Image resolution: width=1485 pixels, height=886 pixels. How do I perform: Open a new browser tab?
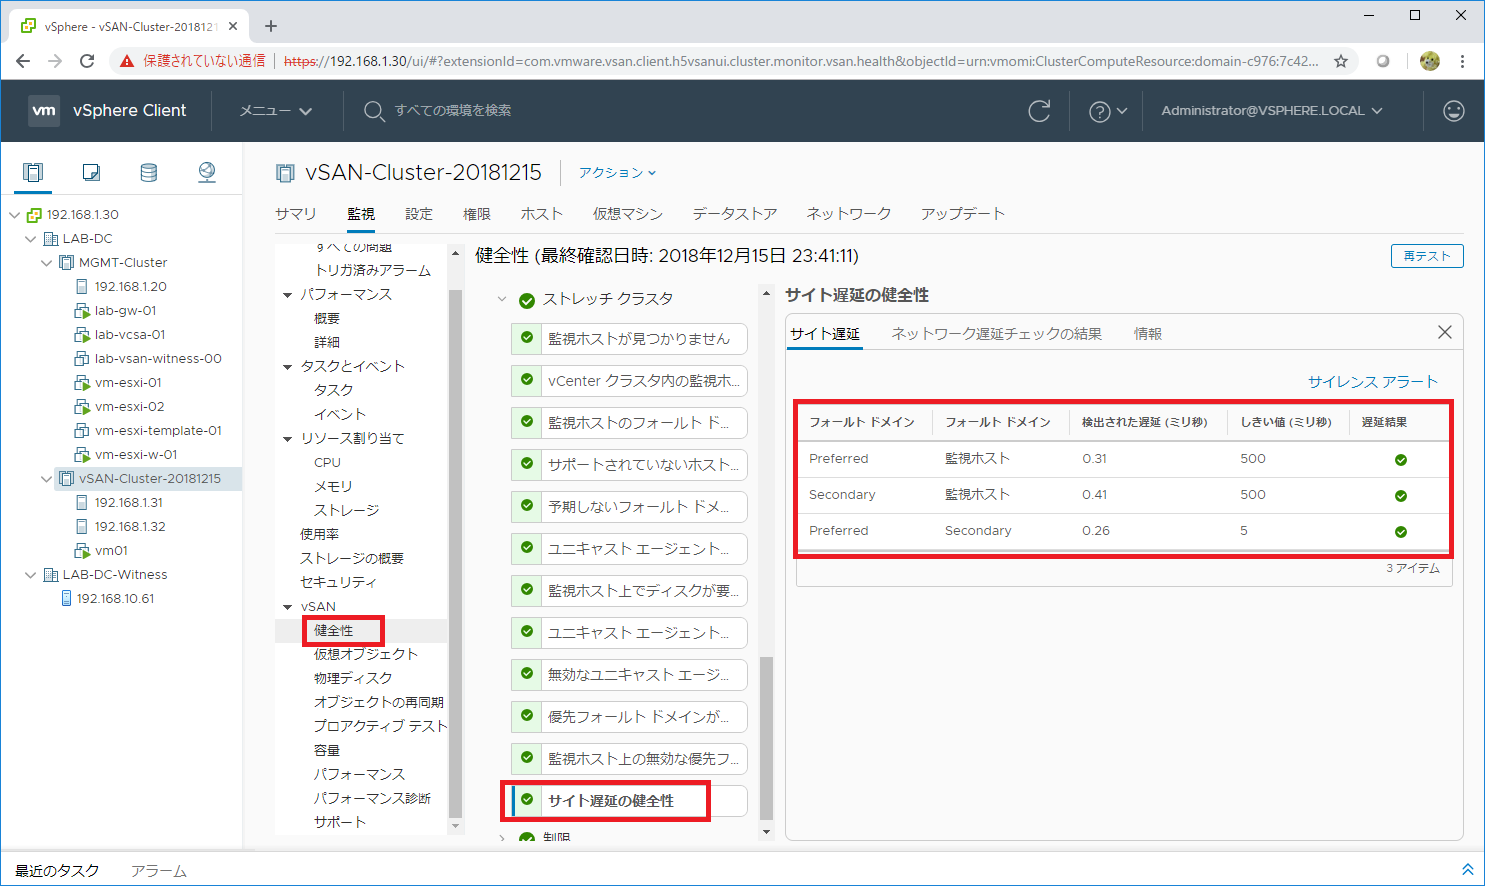[271, 26]
